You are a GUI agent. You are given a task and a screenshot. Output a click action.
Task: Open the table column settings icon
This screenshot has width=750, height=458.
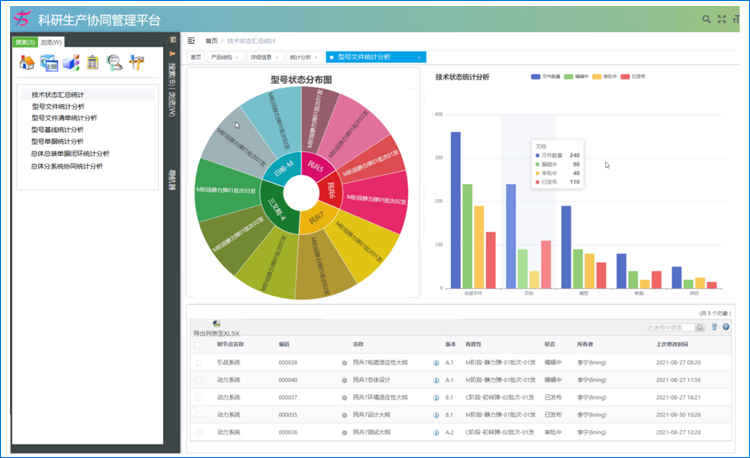coord(714,327)
